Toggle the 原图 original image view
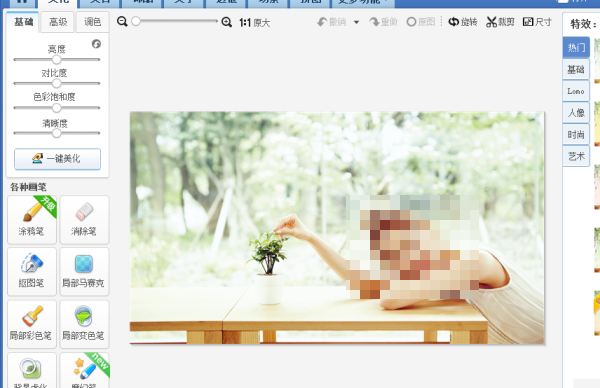 [421, 22]
